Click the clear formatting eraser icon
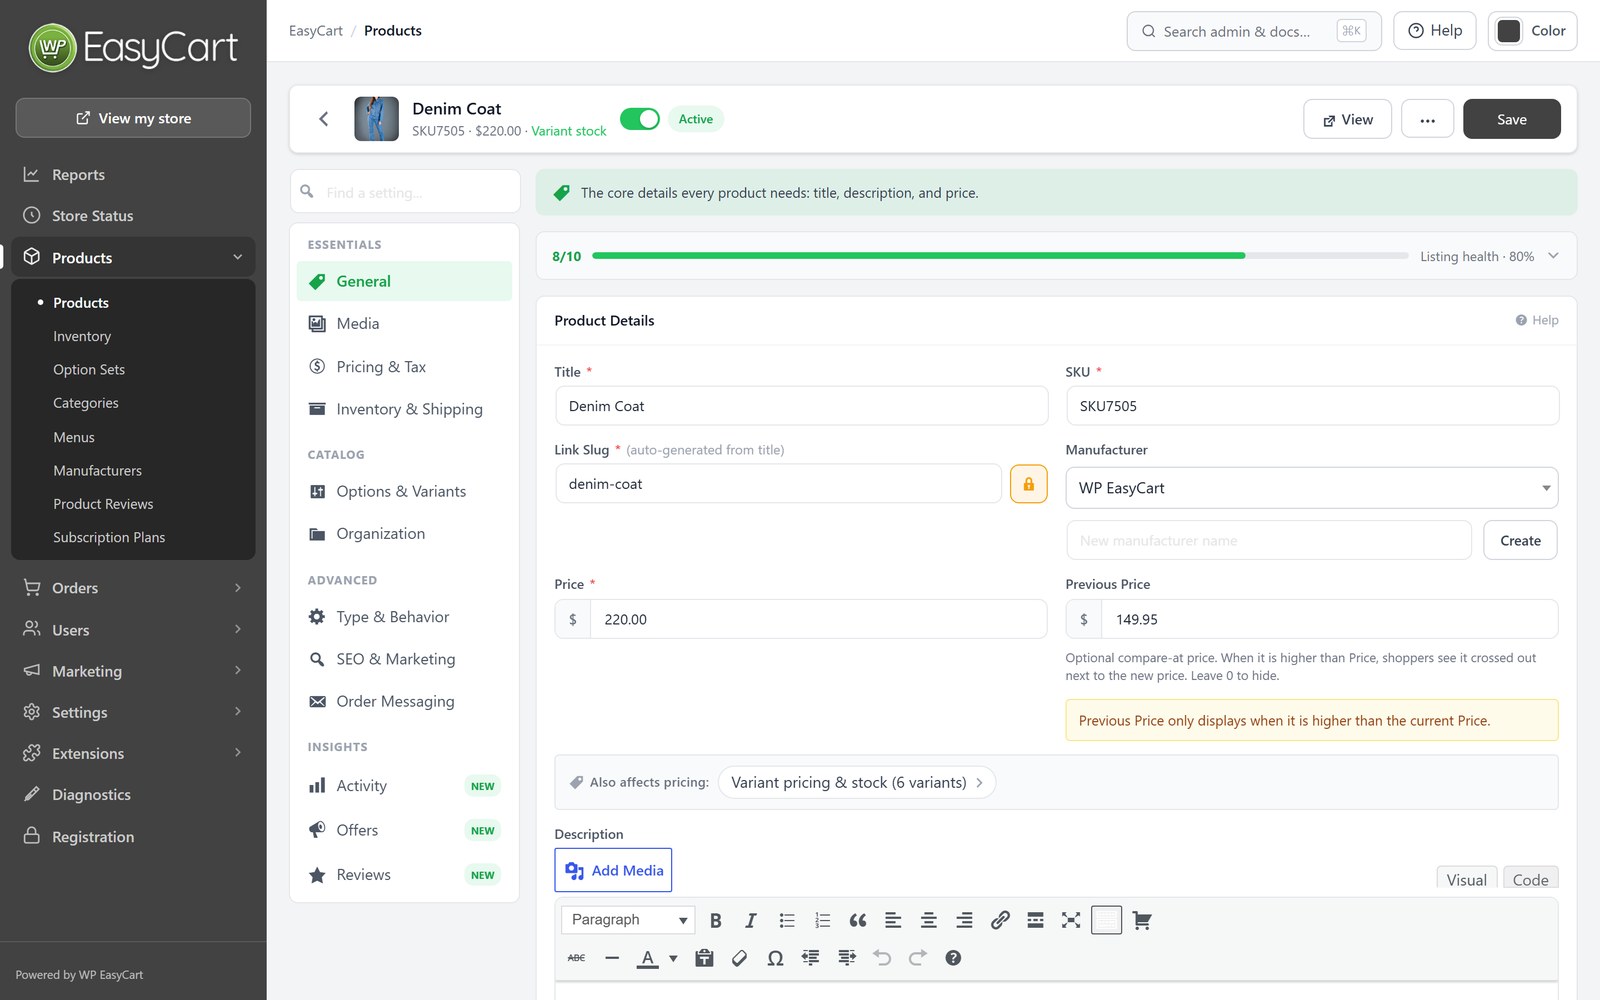 pyautogui.click(x=740, y=958)
